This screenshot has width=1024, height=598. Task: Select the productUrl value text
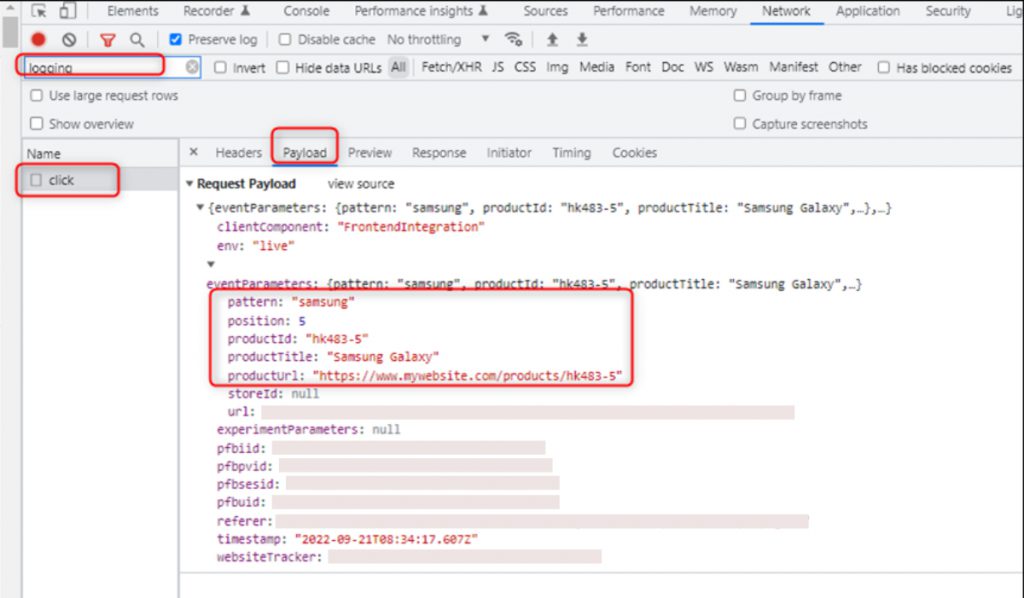pyautogui.click(x=468, y=376)
